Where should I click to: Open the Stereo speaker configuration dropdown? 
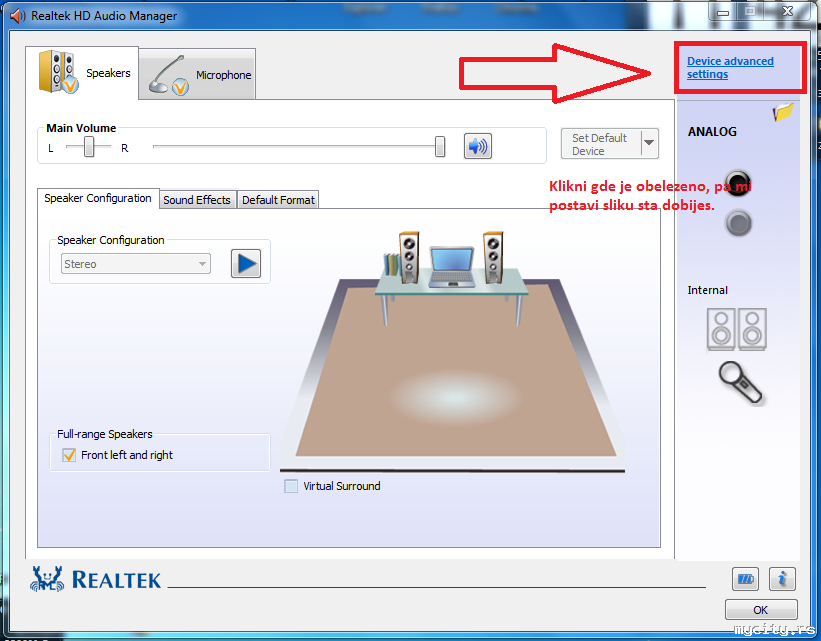[x=136, y=264]
